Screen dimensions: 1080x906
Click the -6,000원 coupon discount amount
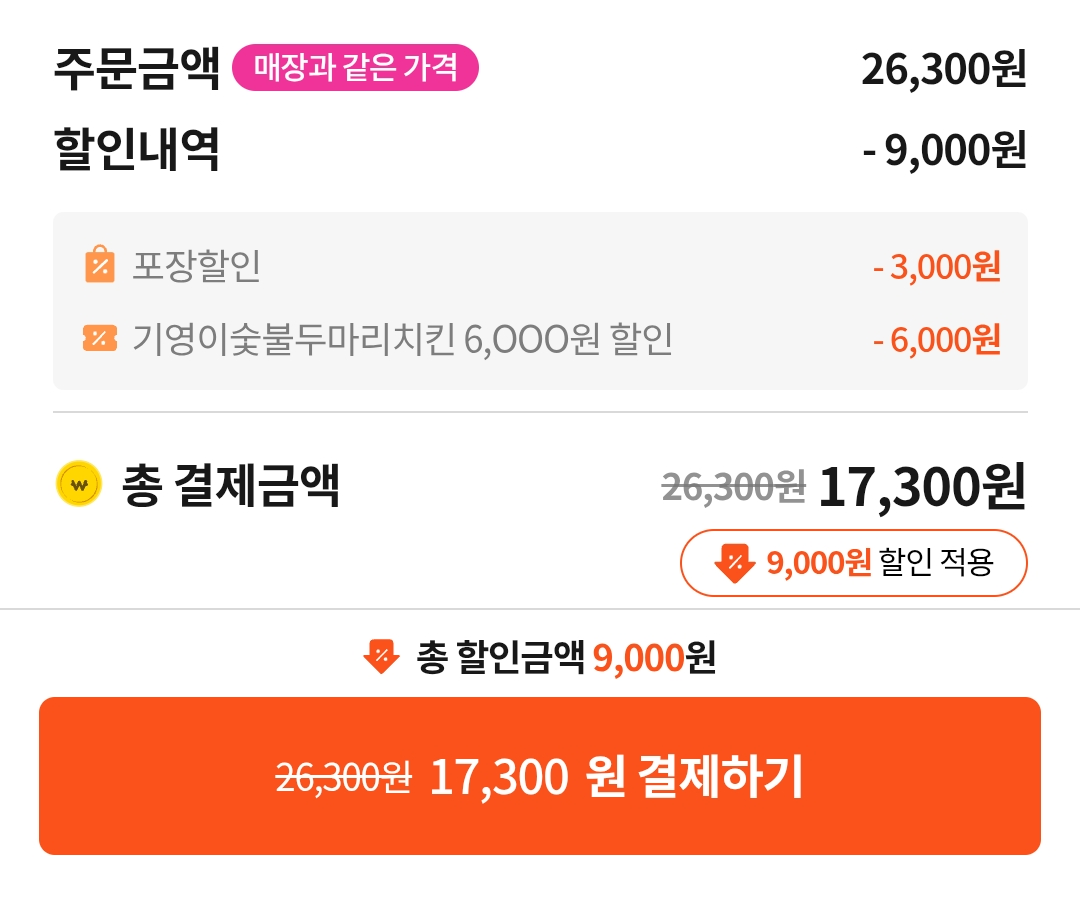click(x=936, y=340)
